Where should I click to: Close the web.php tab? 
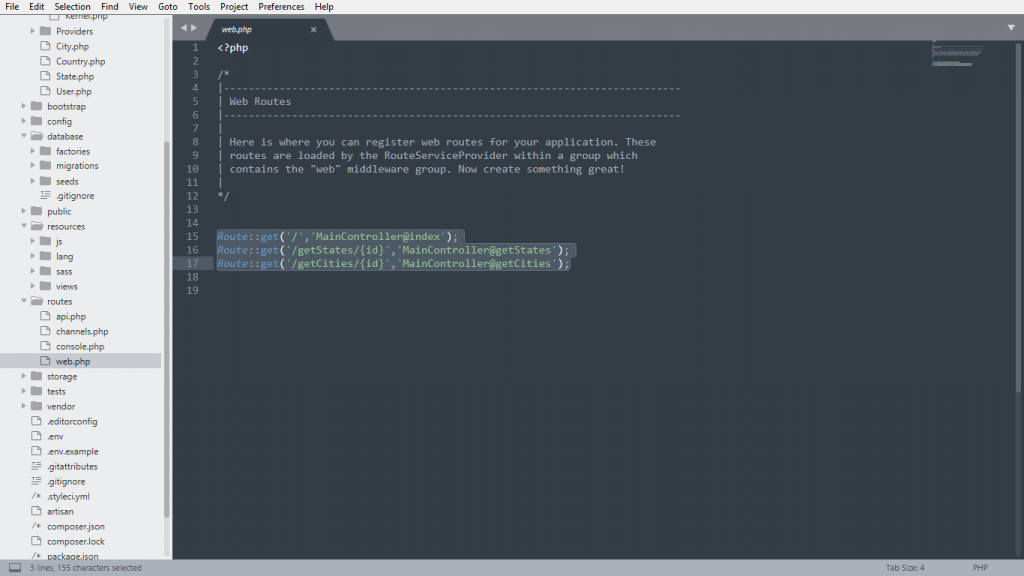pyautogui.click(x=313, y=29)
